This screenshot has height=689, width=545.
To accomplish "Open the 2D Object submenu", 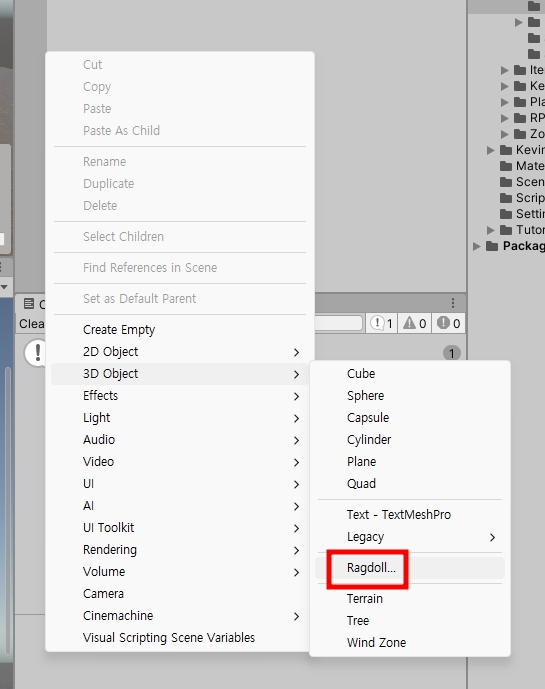I will [x=180, y=352].
